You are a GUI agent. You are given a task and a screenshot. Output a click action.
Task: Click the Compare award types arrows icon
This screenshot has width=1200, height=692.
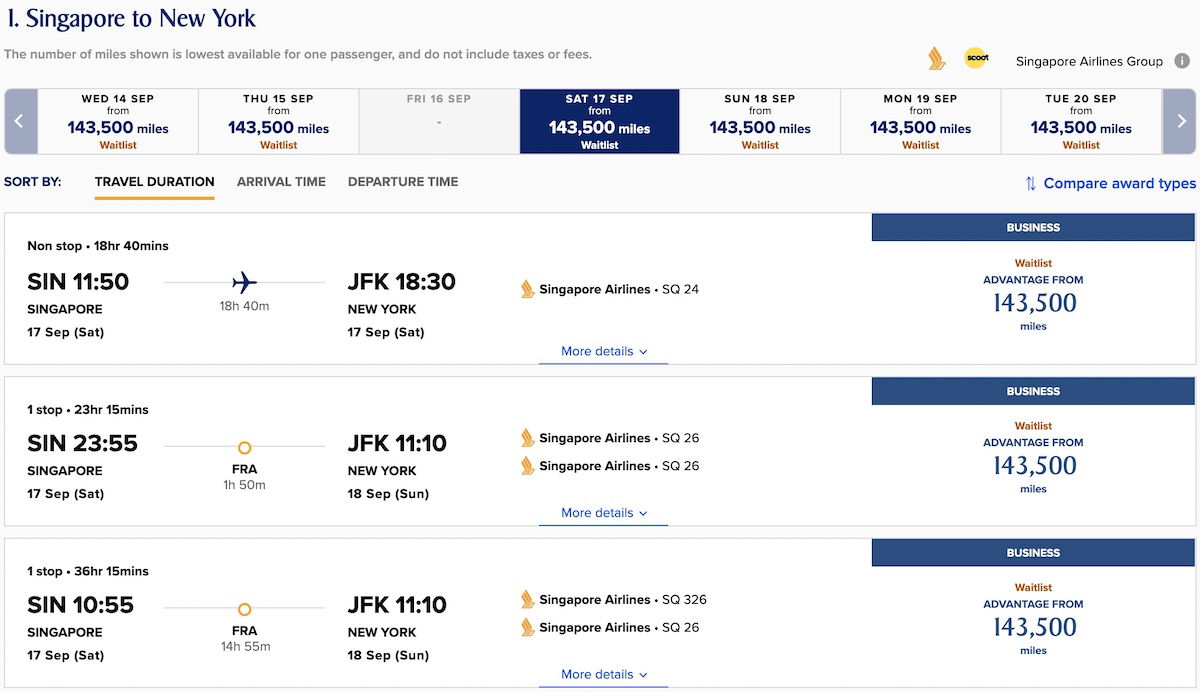click(x=1030, y=183)
